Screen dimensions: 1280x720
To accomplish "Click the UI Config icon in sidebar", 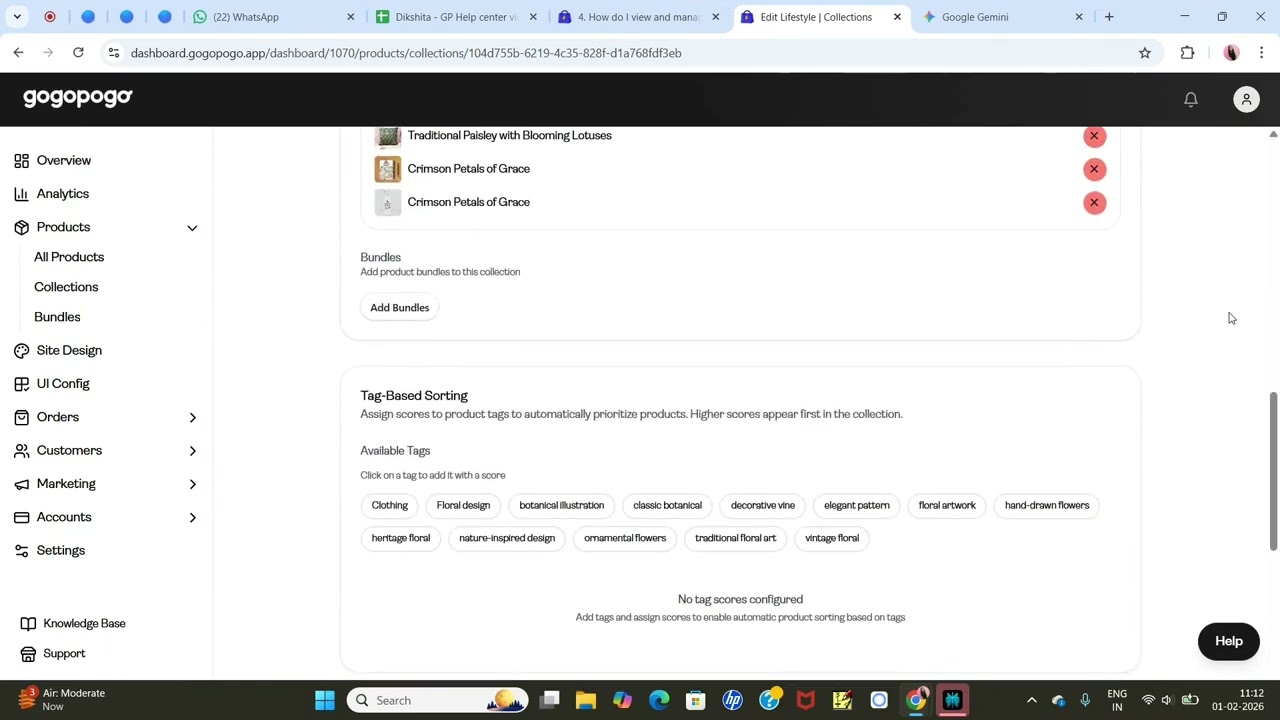I will [21, 384].
